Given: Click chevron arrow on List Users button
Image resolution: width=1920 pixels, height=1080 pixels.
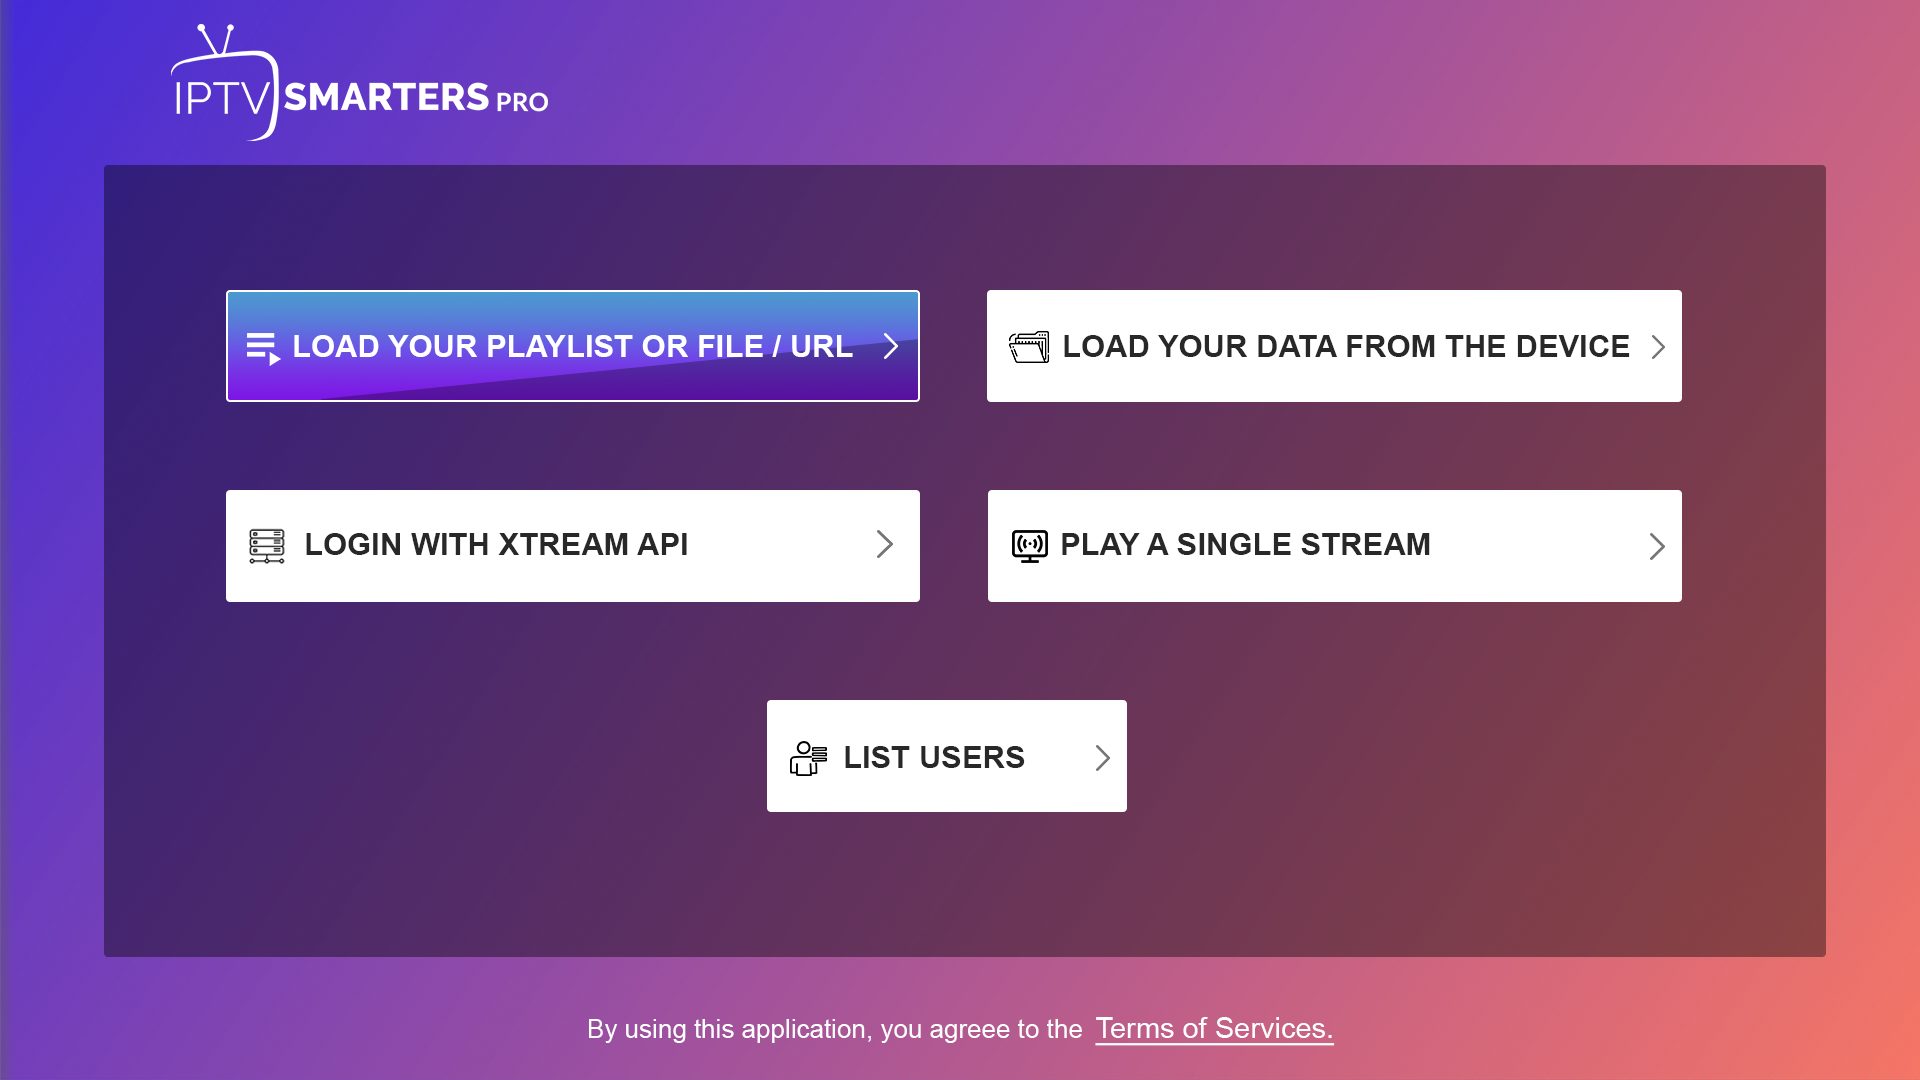Looking at the screenshot, I should click(1102, 758).
